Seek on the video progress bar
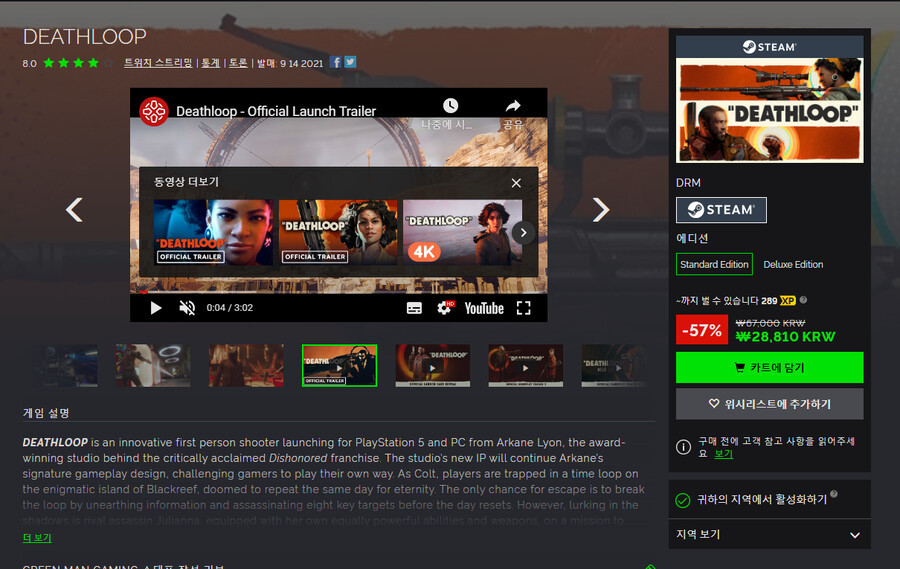Image resolution: width=900 pixels, height=569 pixels. [339, 292]
